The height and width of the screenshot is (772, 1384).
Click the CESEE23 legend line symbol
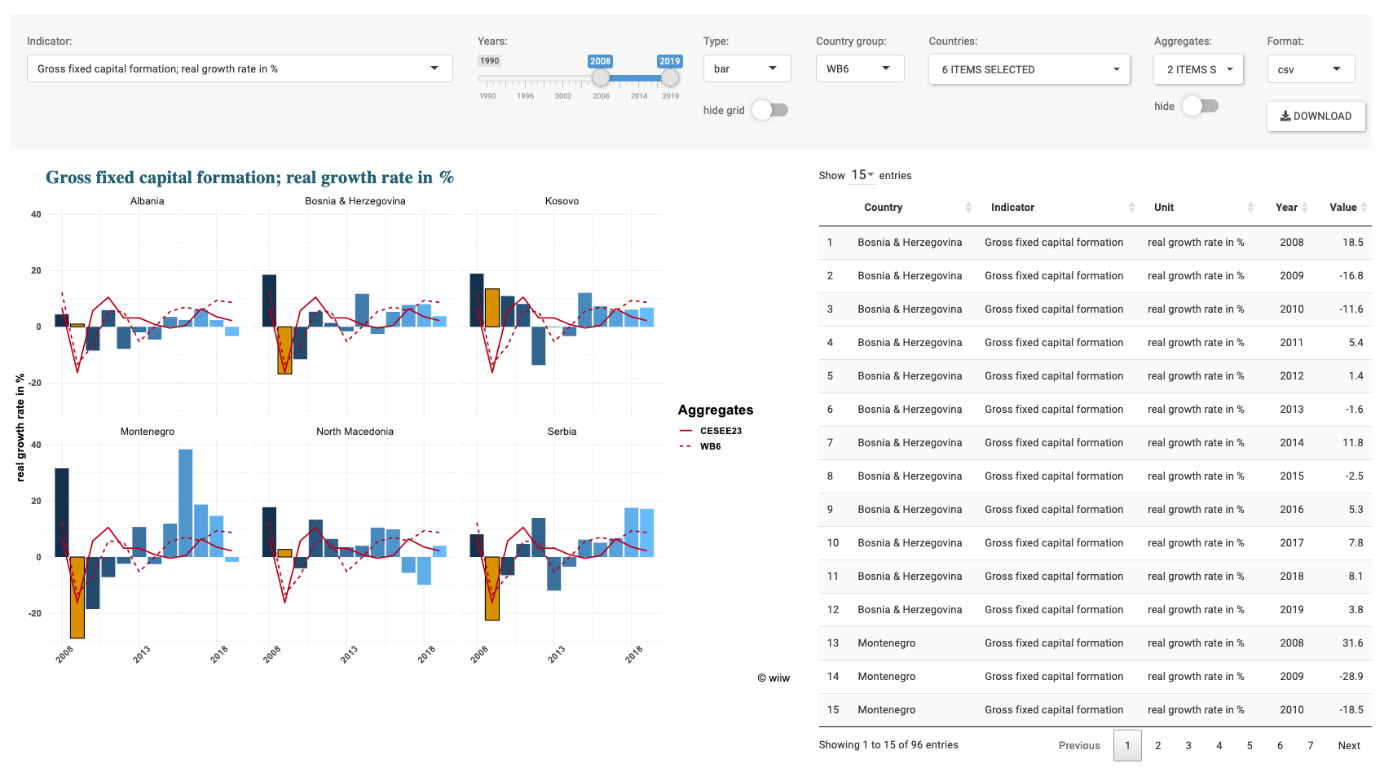point(686,431)
